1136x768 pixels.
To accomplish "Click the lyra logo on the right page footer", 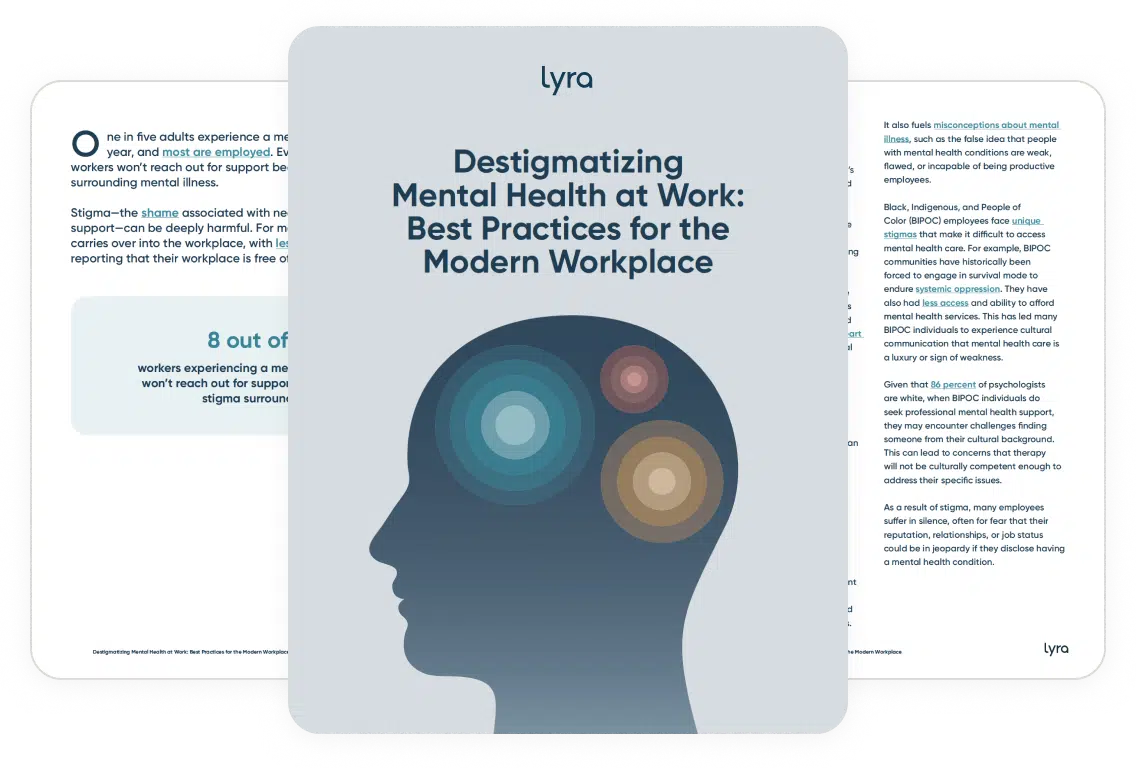I will click(x=1056, y=648).
